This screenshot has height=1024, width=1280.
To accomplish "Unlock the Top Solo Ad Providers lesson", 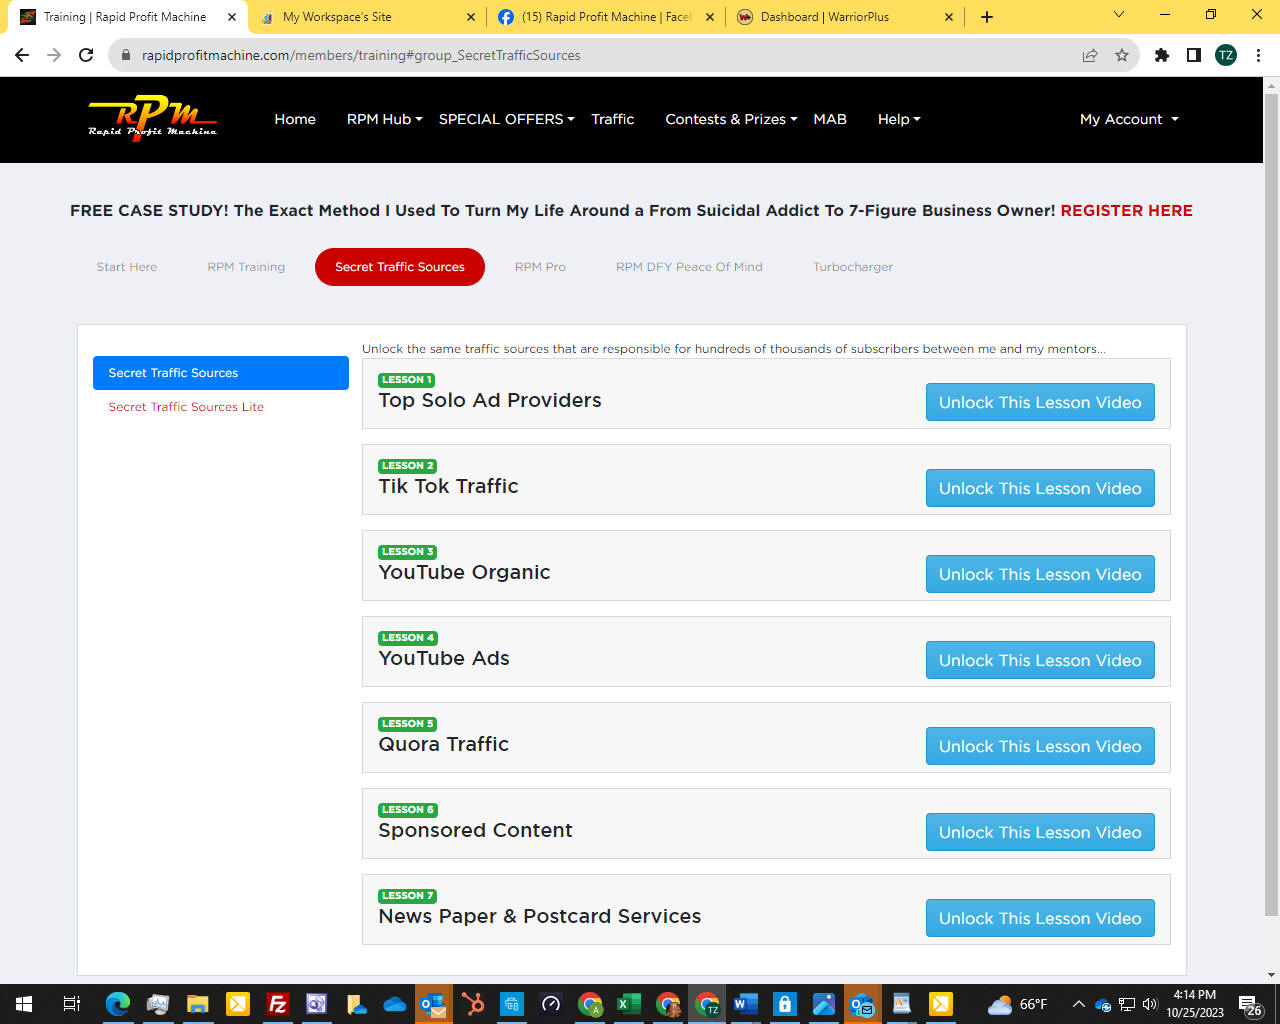I will click(x=1040, y=402).
